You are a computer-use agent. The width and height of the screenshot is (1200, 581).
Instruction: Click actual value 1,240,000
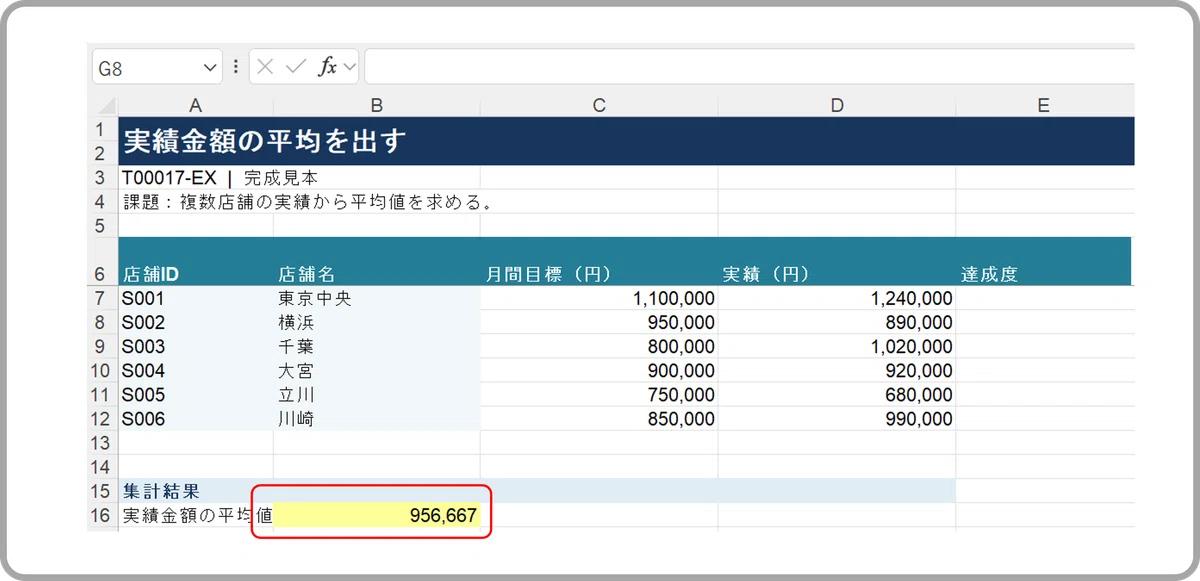[x=837, y=298]
